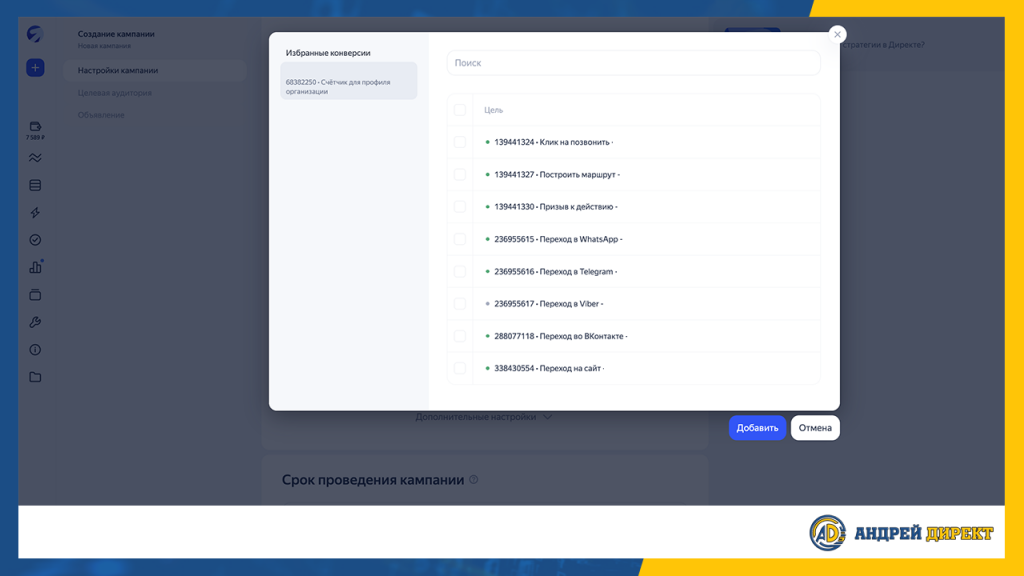
Task: Open the library stack icon in sidebar
Action: pyautogui.click(x=35, y=295)
